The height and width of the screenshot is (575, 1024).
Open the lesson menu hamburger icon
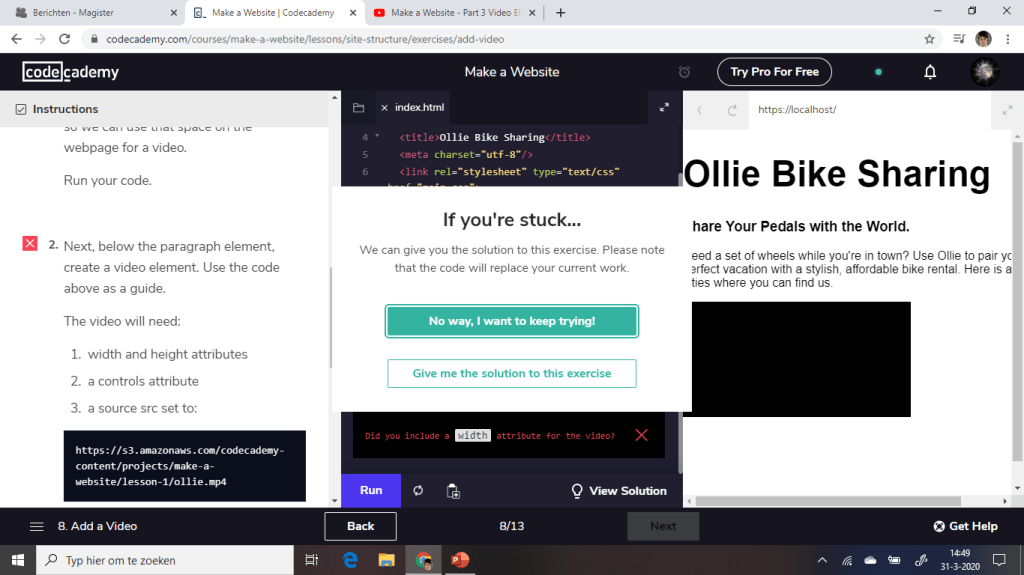37,526
